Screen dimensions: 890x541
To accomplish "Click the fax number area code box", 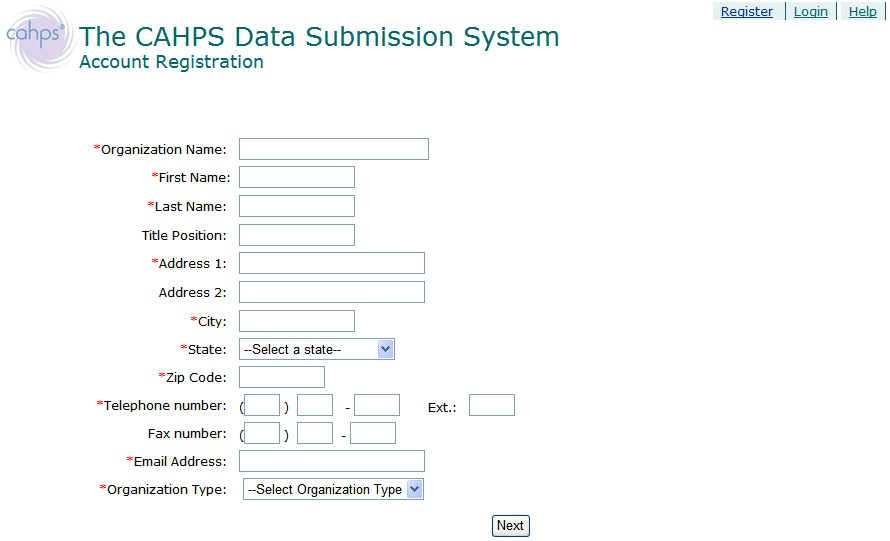I will [x=262, y=433].
